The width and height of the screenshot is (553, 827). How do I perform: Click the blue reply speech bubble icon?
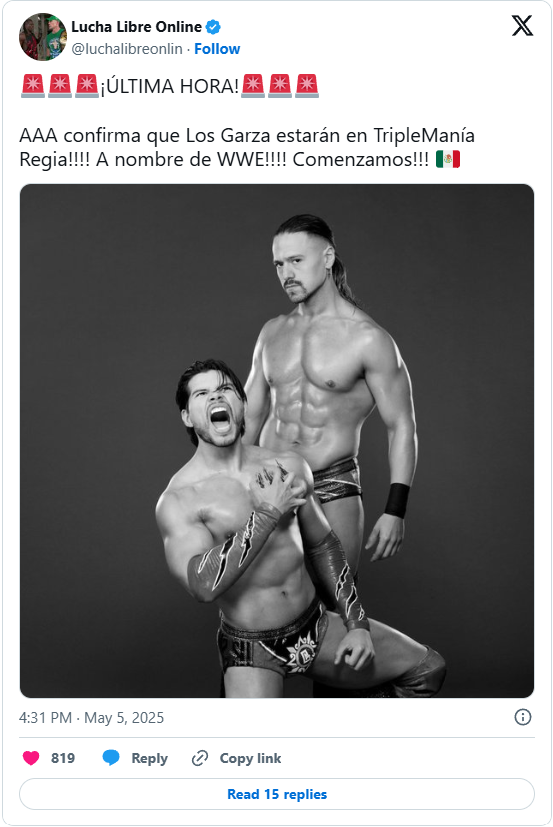click(111, 758)
